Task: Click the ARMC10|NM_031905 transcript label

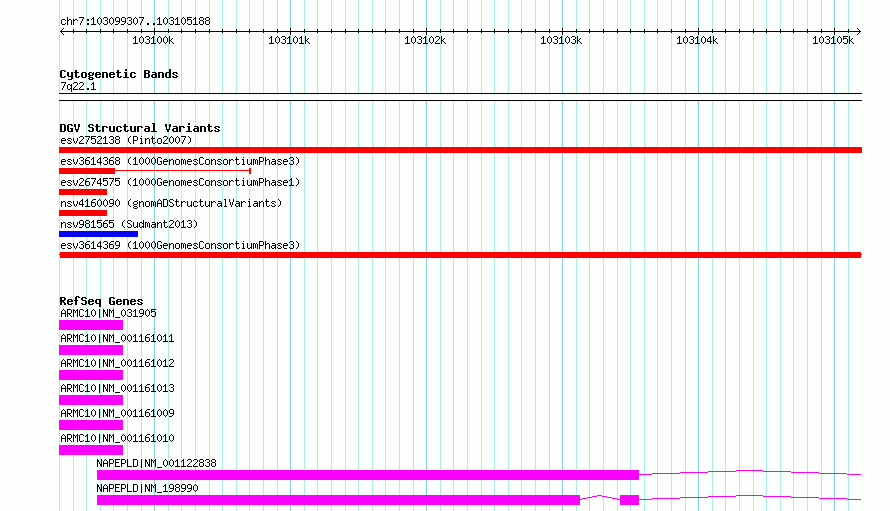Action: [108, 313]
